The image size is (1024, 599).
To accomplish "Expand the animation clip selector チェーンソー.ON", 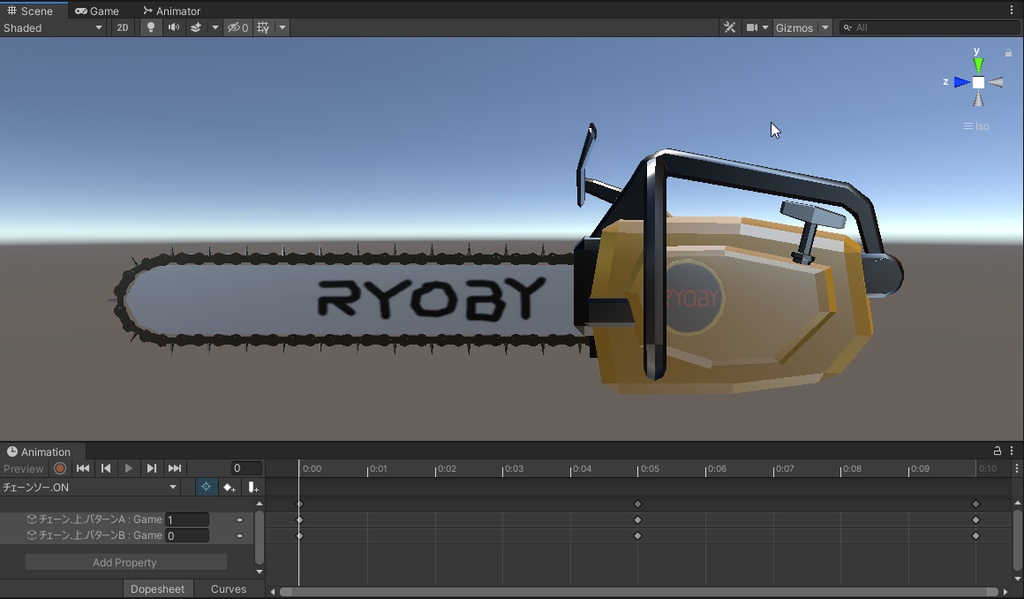I will 90,487.
